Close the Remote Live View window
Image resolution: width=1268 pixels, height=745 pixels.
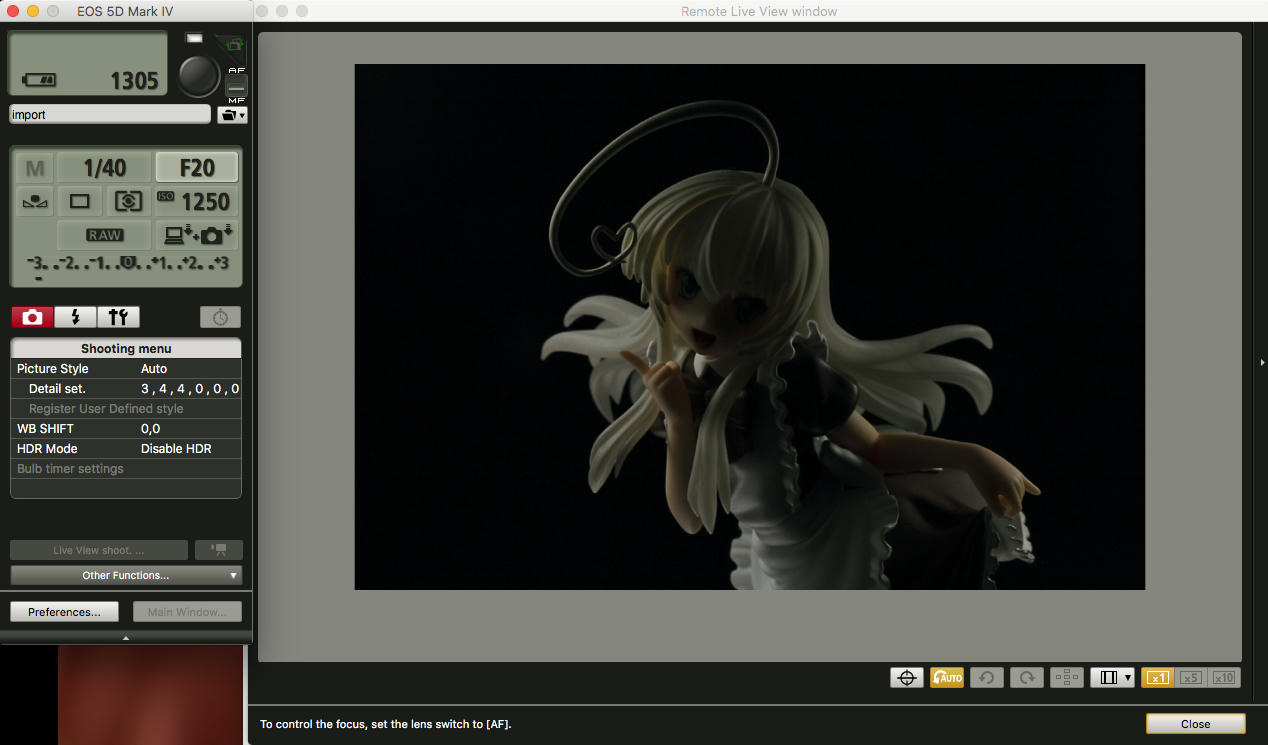[1195, 724]
